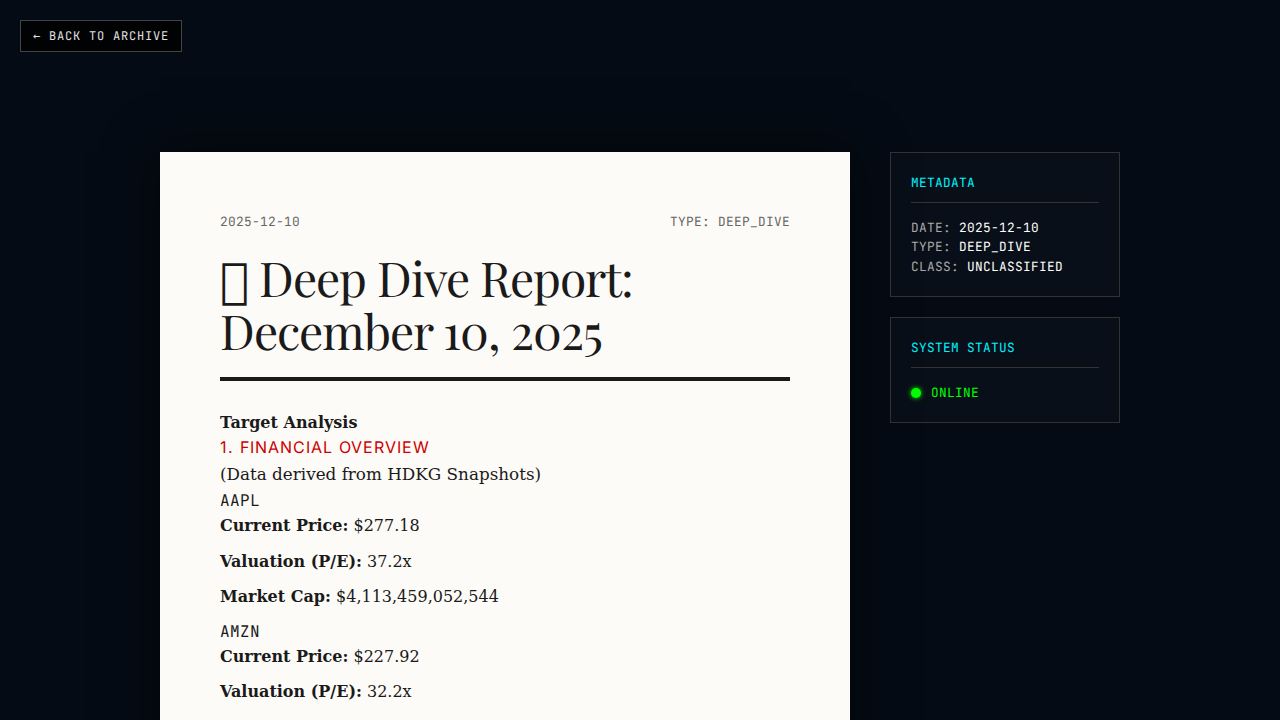
Task: Click the green online status dot
Action: pyautogui.click(x=916, y=393)
